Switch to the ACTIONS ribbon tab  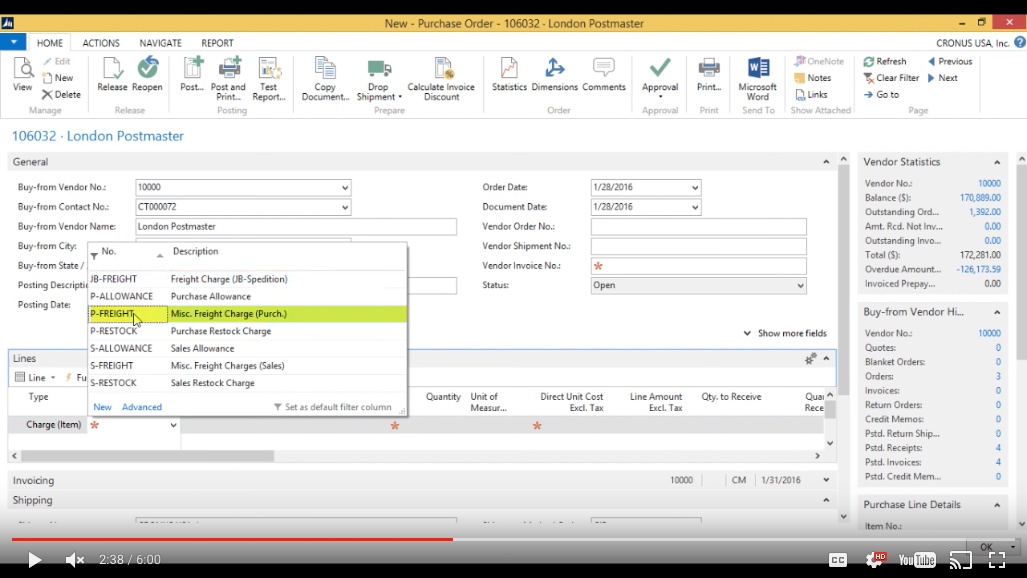tap(101, 43)
